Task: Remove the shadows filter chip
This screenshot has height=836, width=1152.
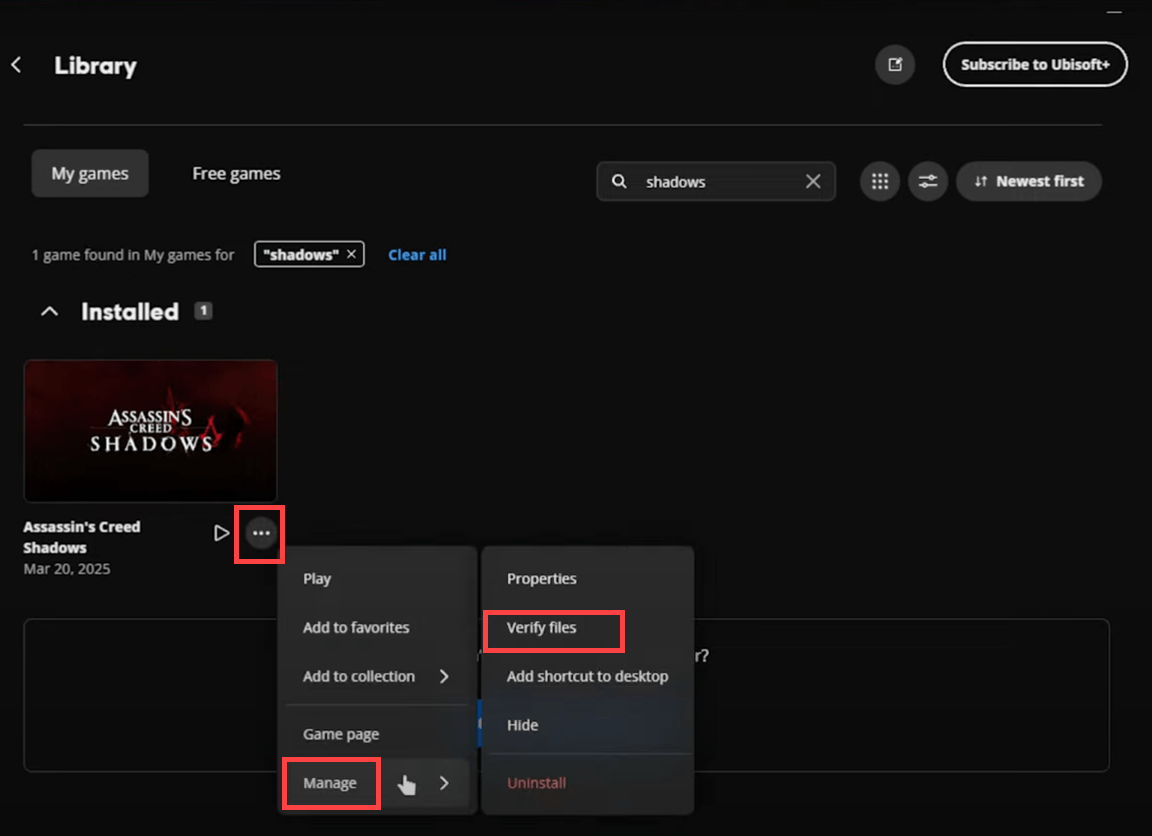Action: pos(351,254)
